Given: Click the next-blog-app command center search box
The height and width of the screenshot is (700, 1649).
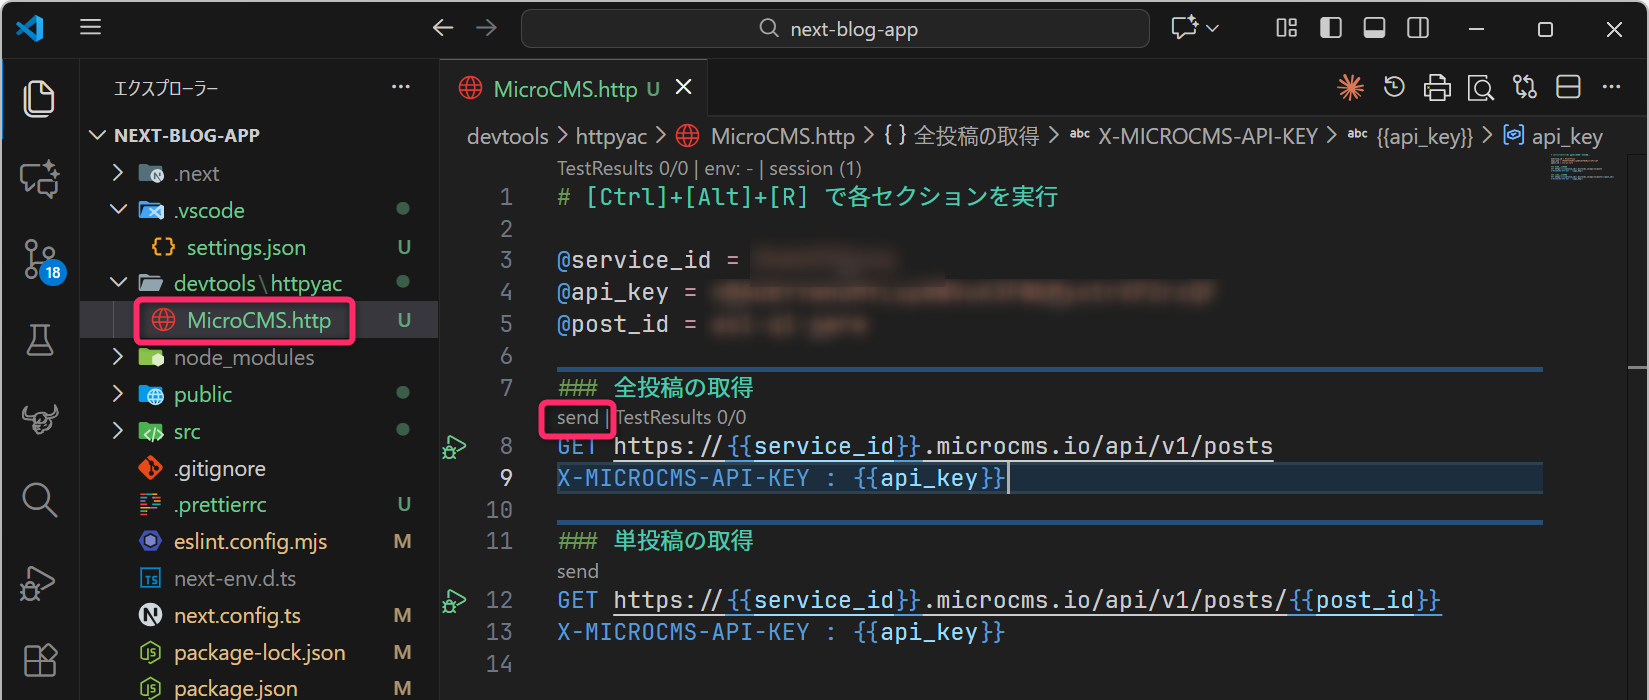Looking at the screenshot, I should tap(835, 29).
